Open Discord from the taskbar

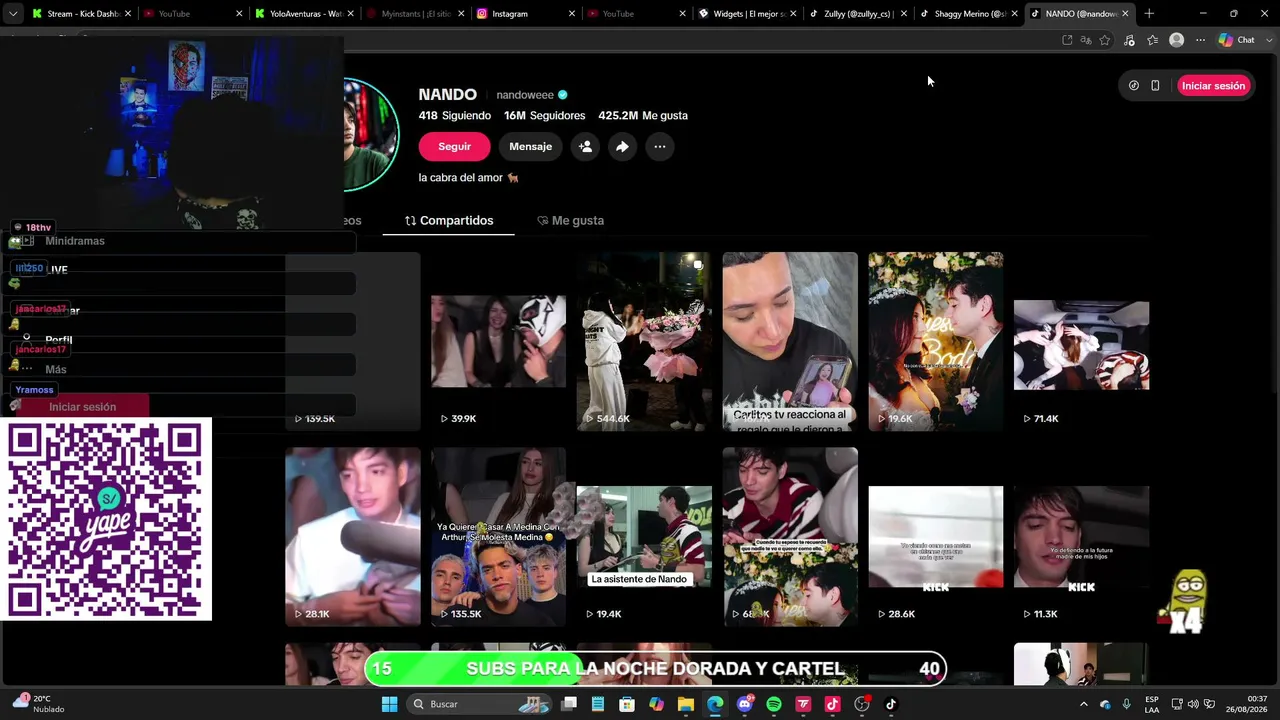coord(744,704)
